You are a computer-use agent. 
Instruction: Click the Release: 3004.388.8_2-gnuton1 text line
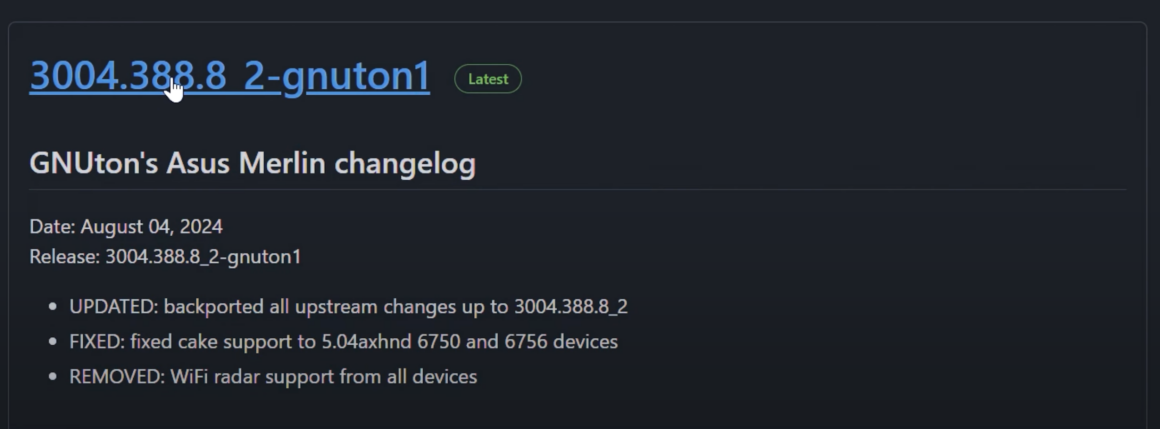tap(165, 257)
